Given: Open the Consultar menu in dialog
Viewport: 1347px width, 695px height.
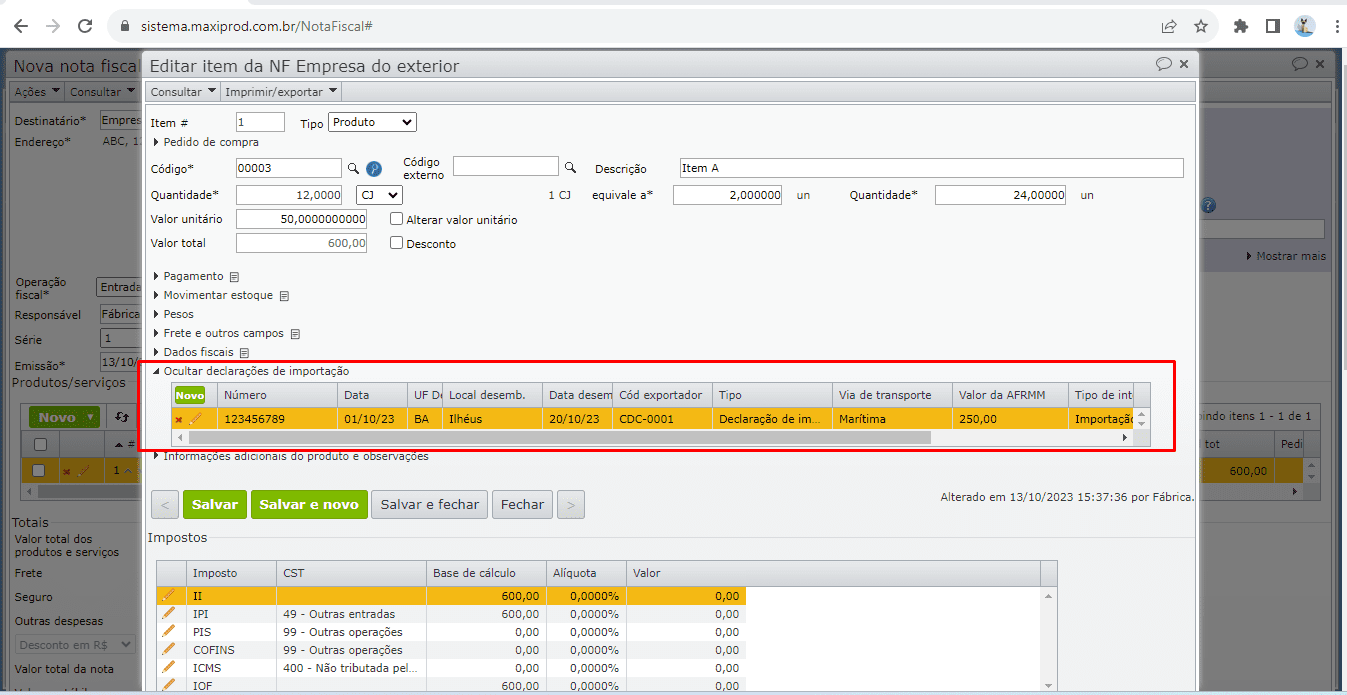Looking at the screenshot, I should [183, 92].
